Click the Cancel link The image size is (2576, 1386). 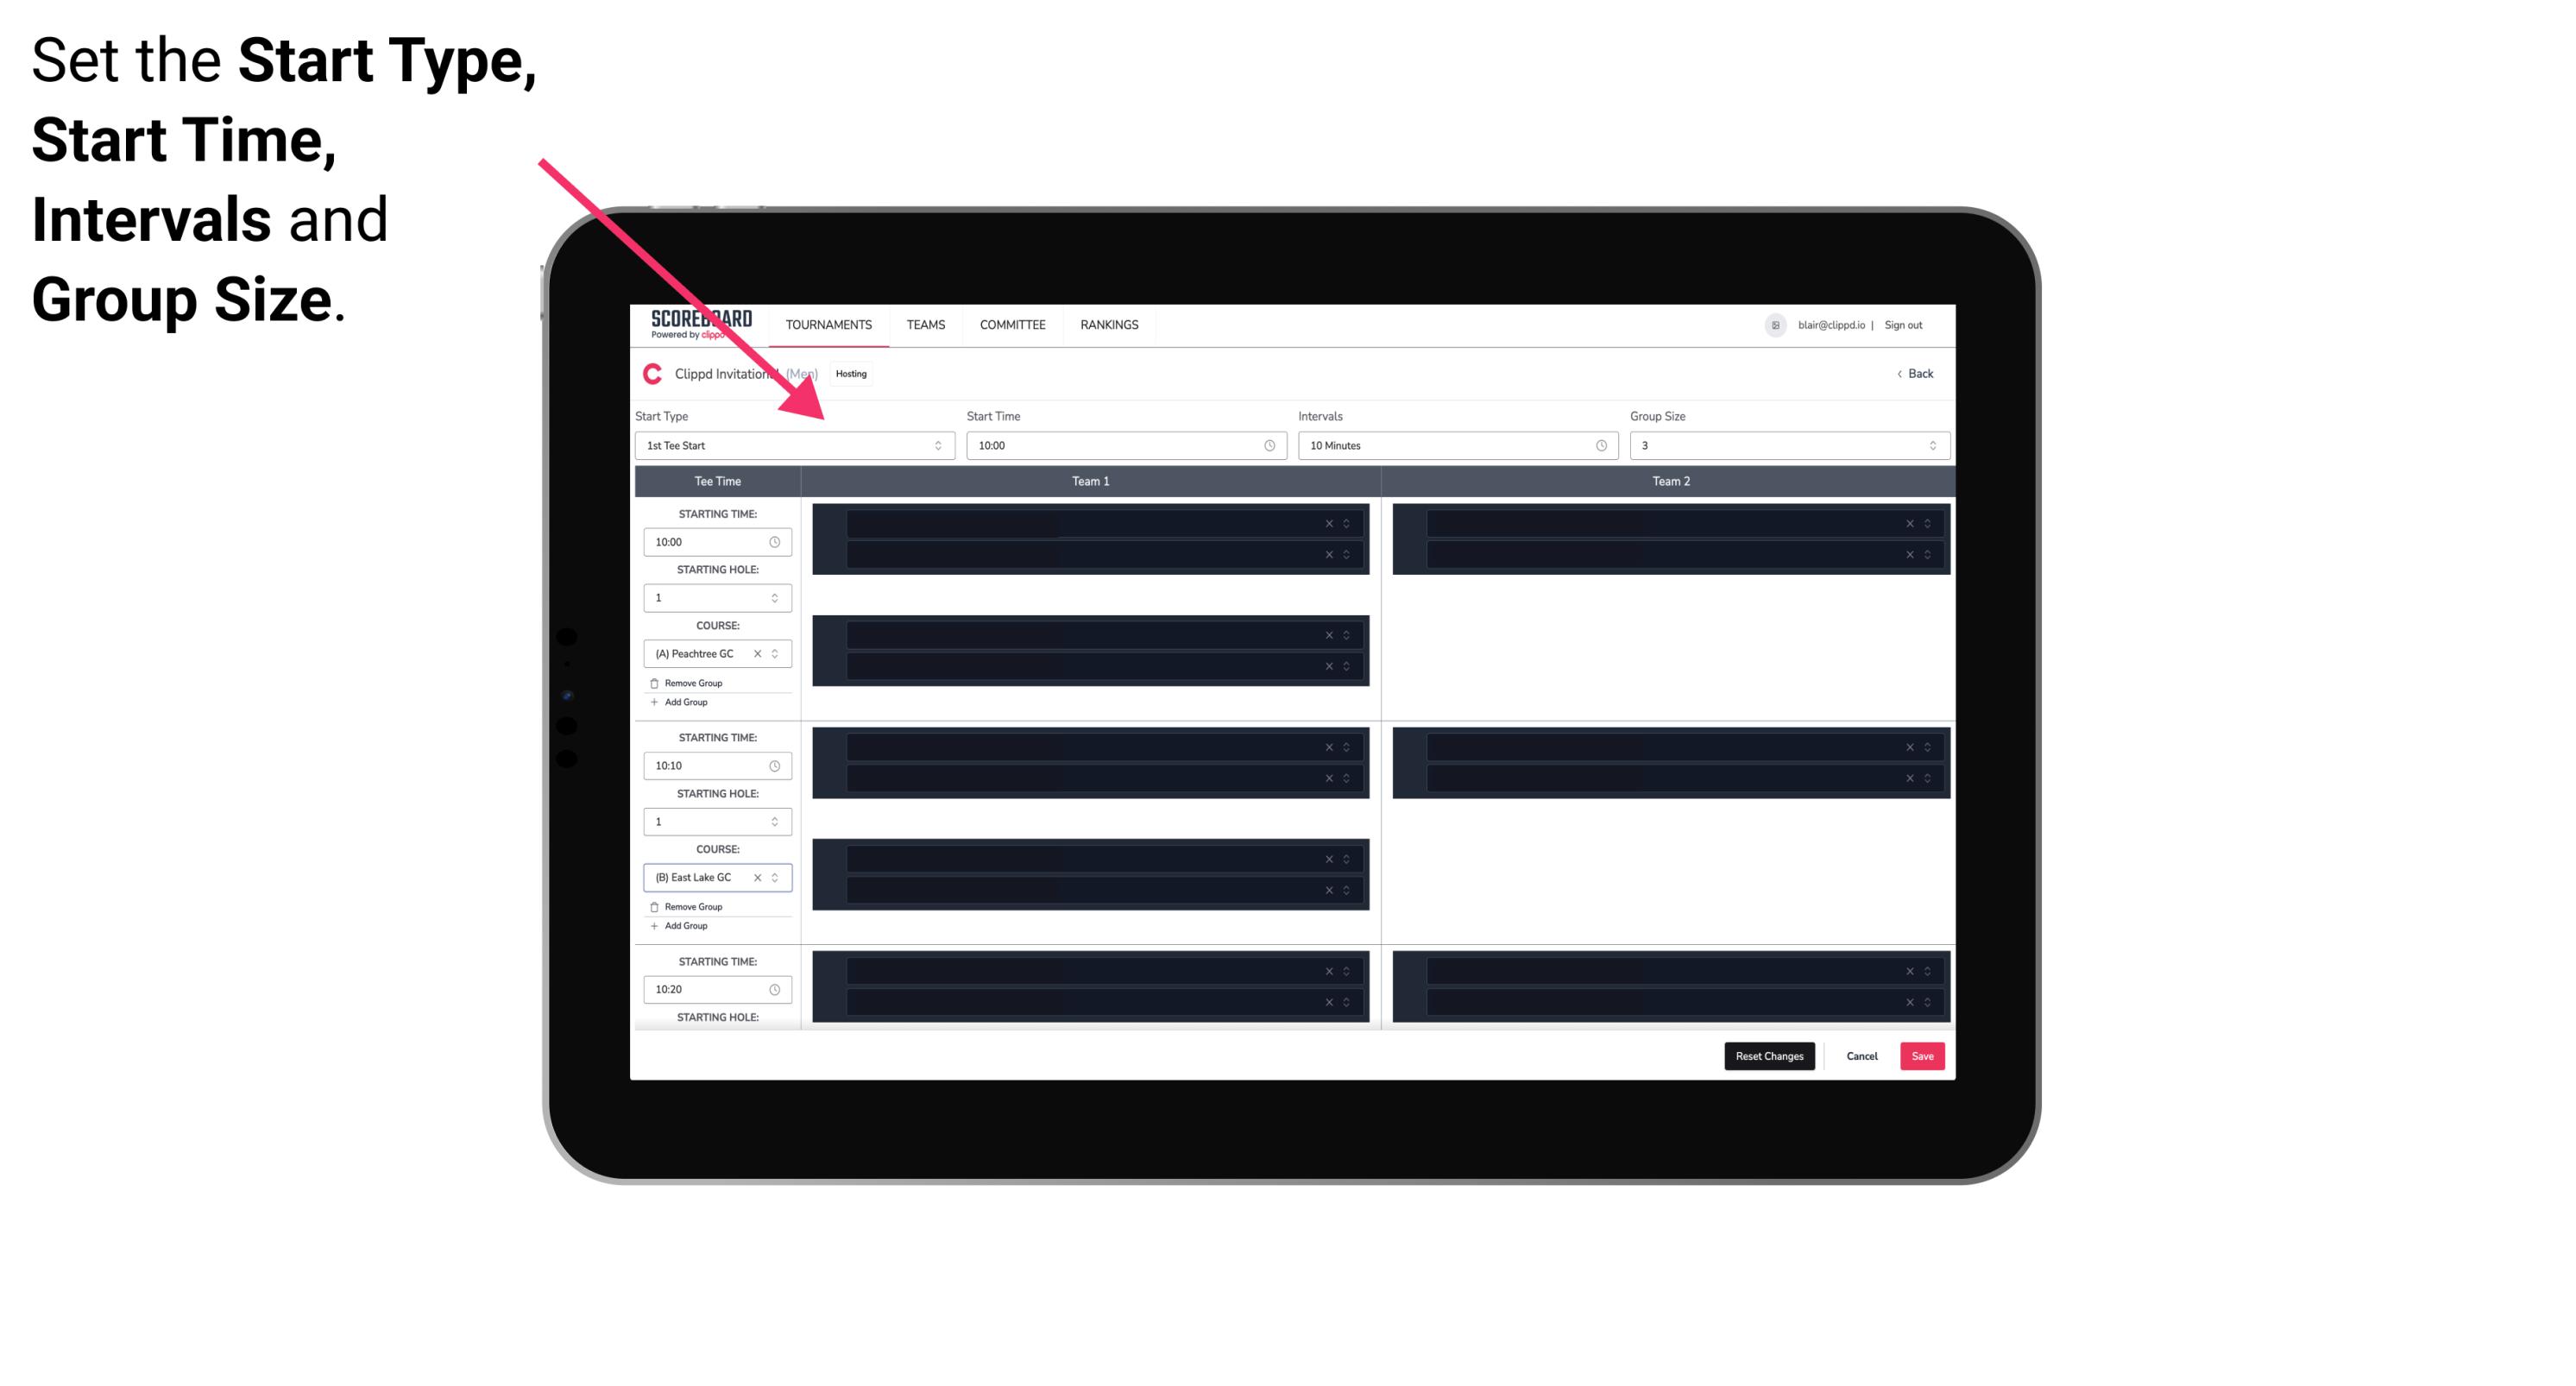tap(1861, 1055)
